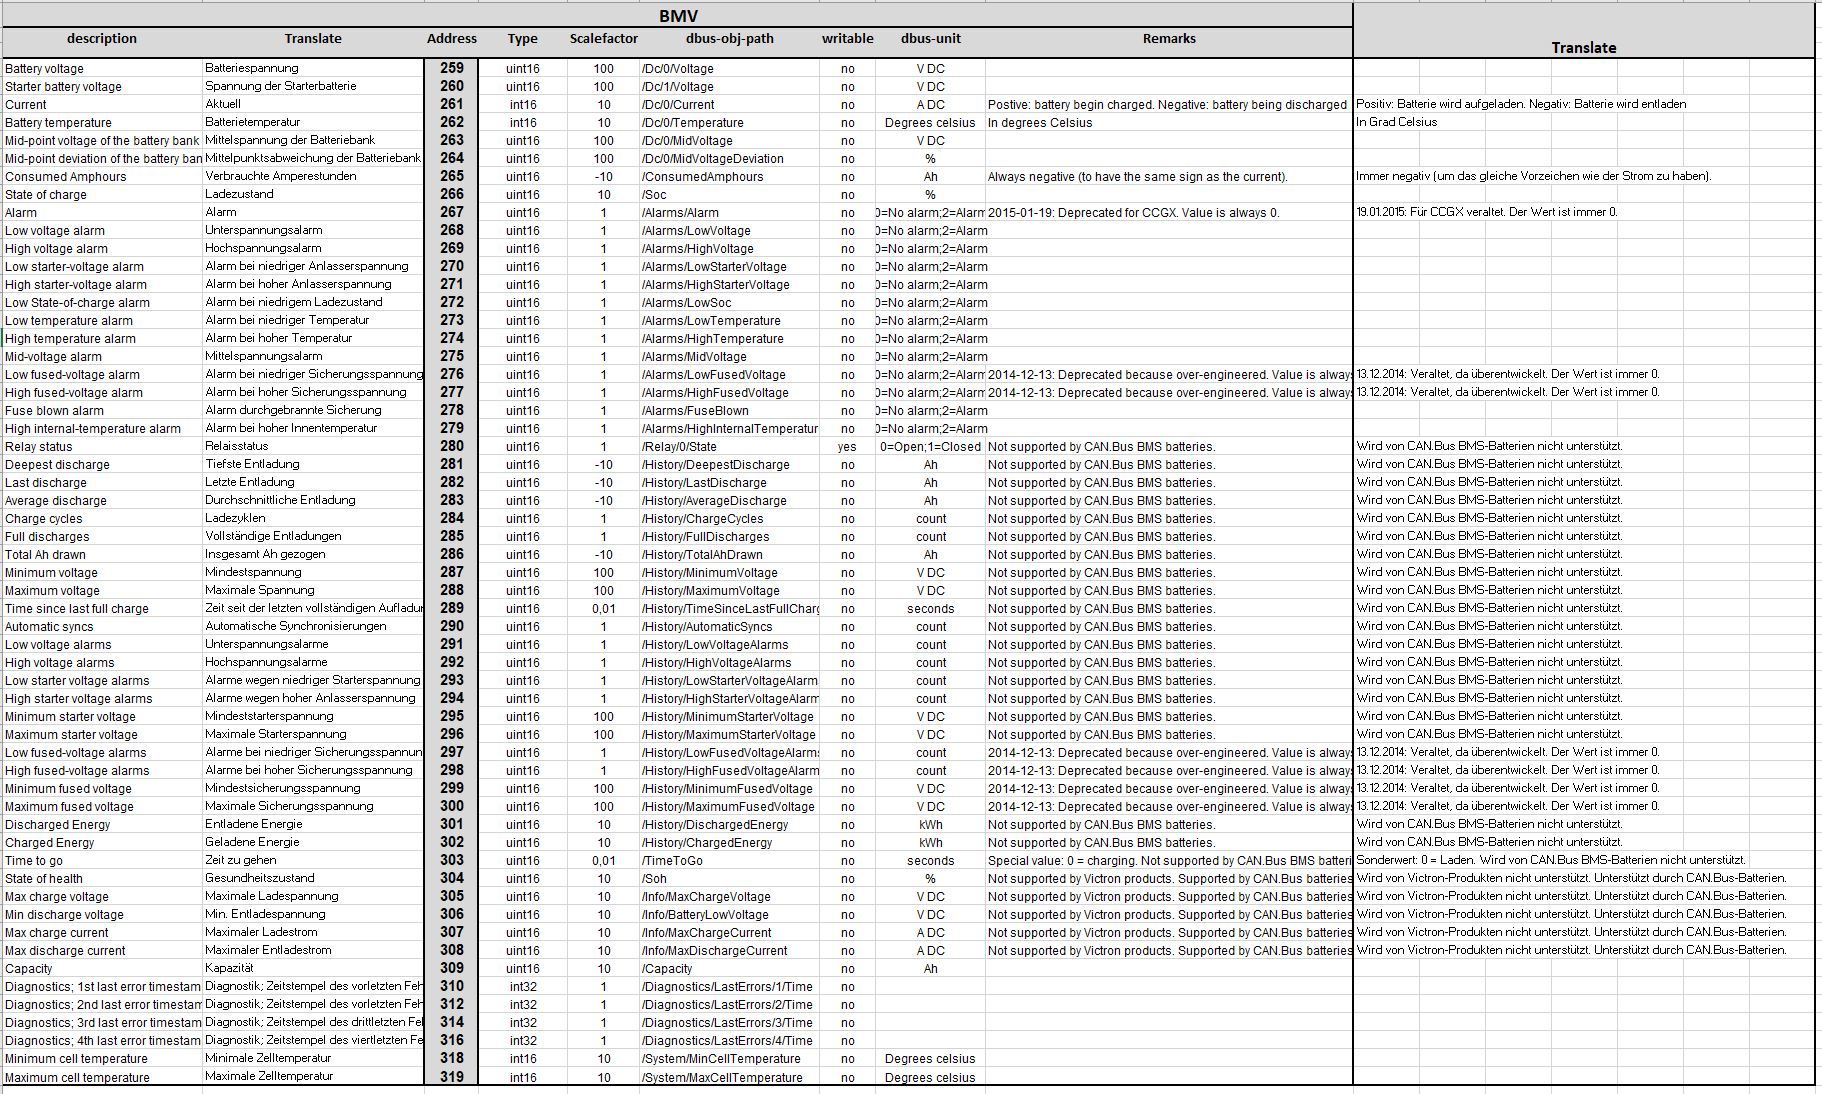Image resolution: width=1822 pixels, height=1094 pixels.
Task: Select the 'Discharged Energy' cell
Action: pyautogui.click(x=102, y=825)
